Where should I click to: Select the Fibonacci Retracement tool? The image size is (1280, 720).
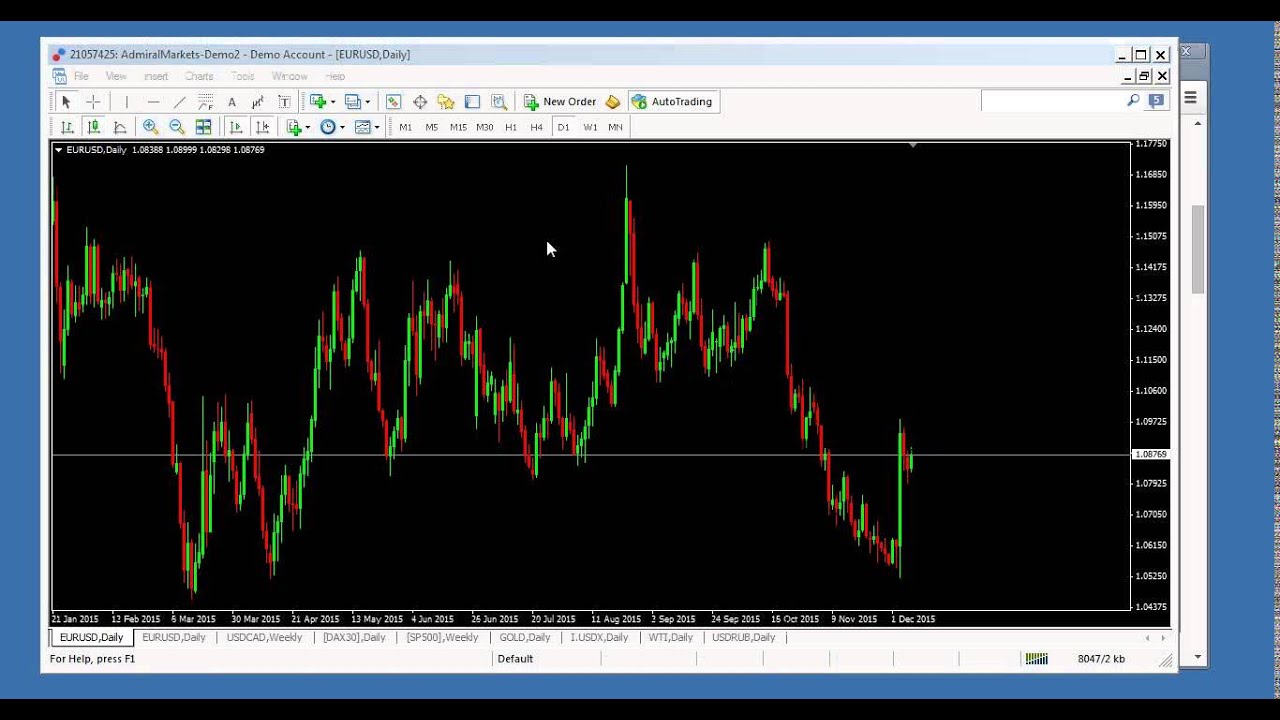pyautogui.click(x=205, y=102)
